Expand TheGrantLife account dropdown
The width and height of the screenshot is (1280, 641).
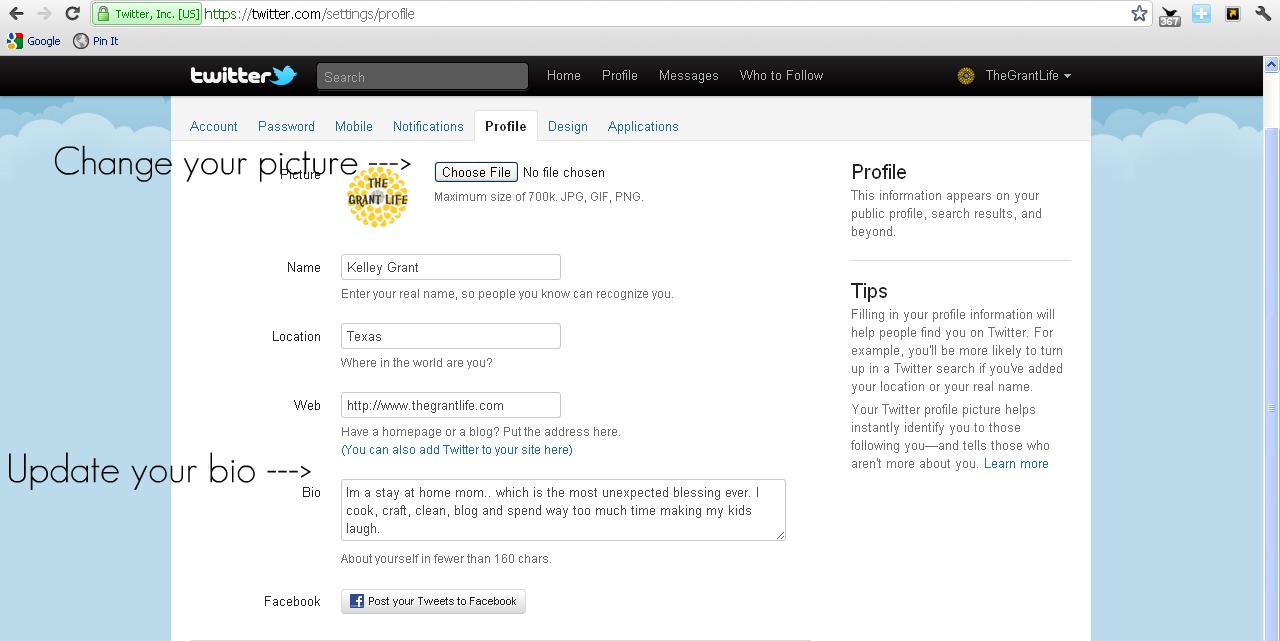point(1028,76)
